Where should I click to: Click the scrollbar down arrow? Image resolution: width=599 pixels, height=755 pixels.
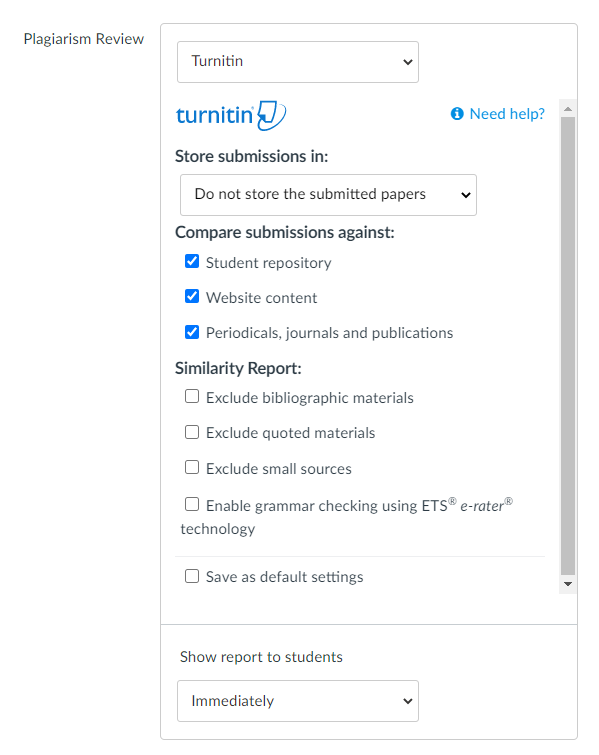coord(568,584)
